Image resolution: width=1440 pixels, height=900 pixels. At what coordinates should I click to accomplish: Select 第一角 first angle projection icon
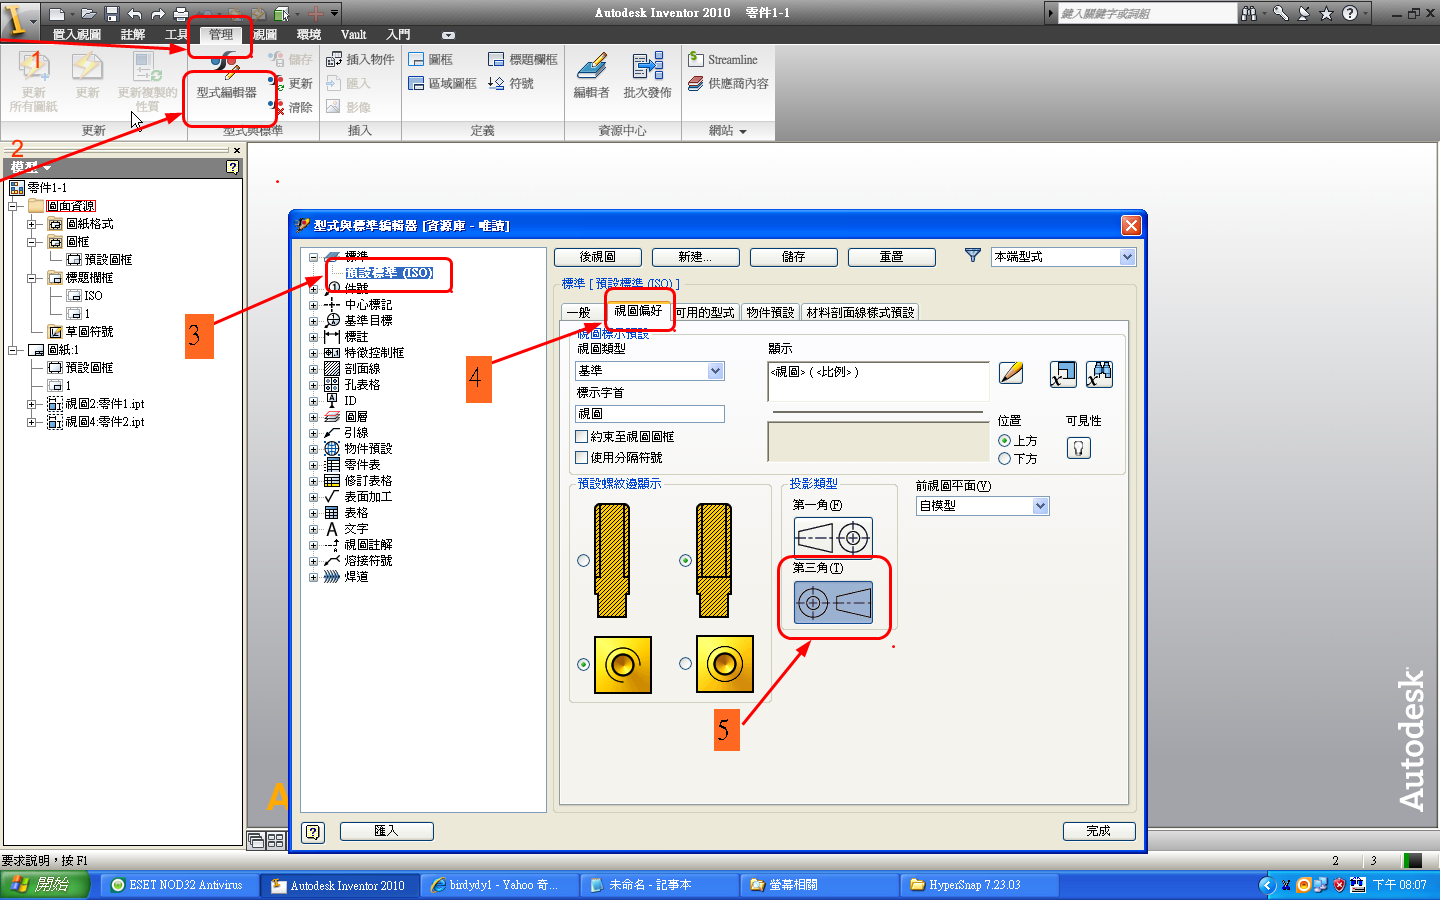click(x=833, y=538)
